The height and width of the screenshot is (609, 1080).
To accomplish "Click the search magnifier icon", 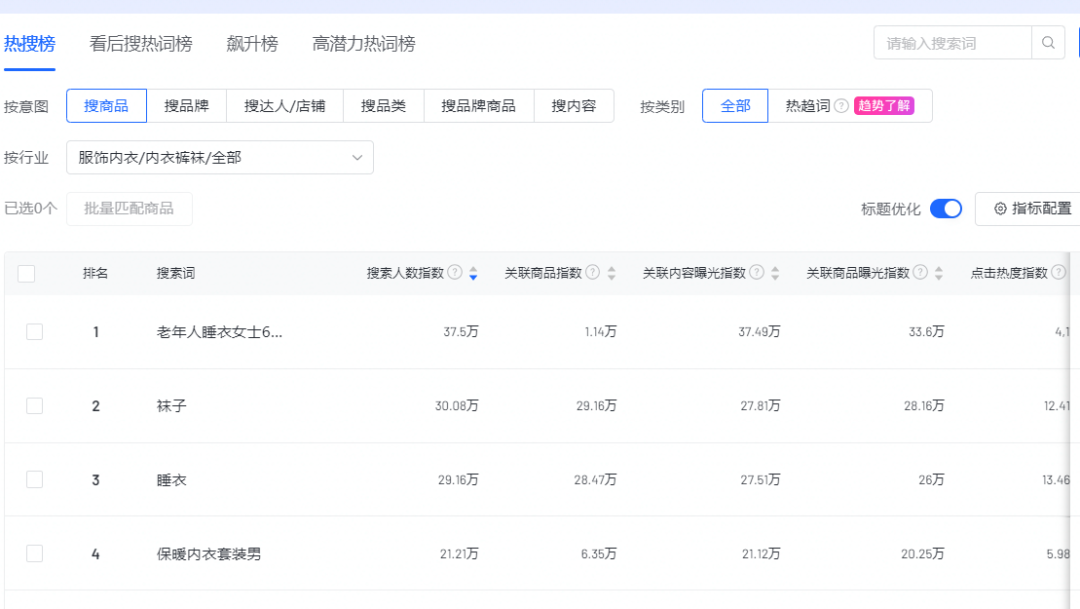I will [x=1048, y=43].
